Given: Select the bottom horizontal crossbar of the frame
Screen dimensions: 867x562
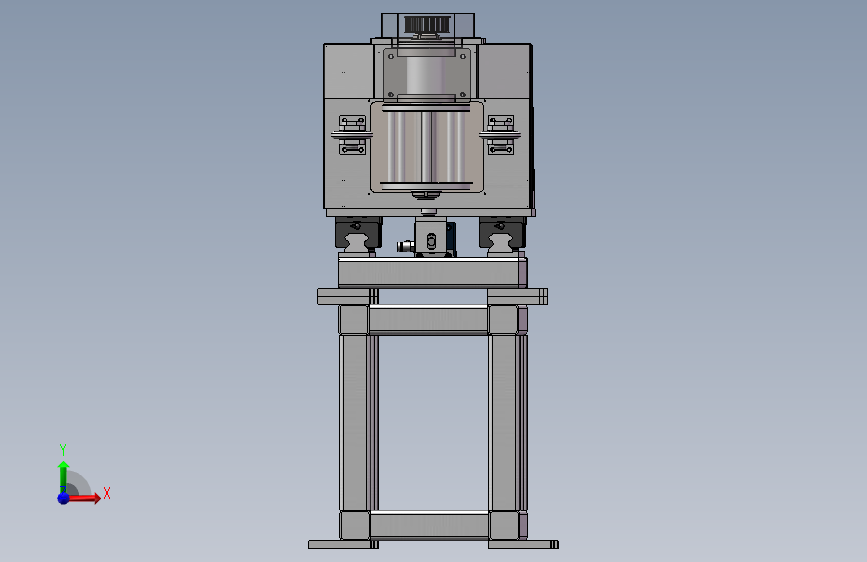Looking at the screenshot, I should [429, 525].
